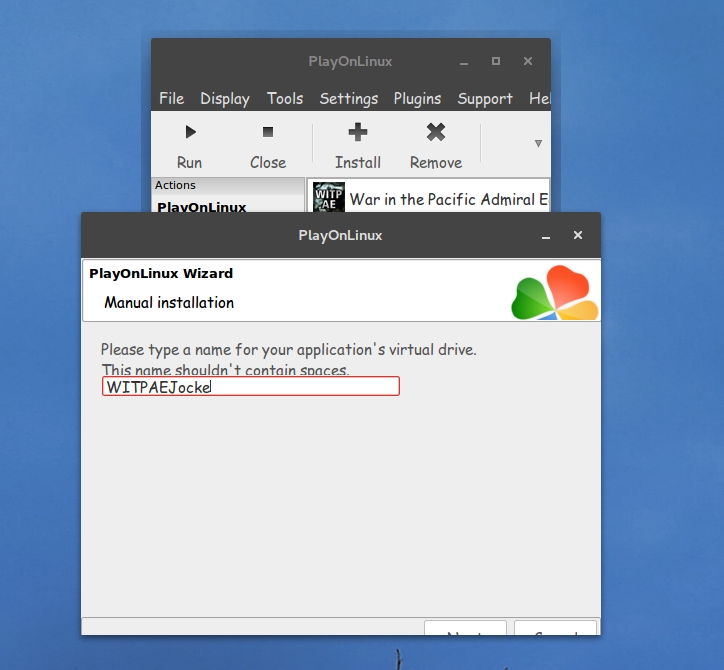724x670 pixels.
Task: Open the File menu
Action: point(171,98)
